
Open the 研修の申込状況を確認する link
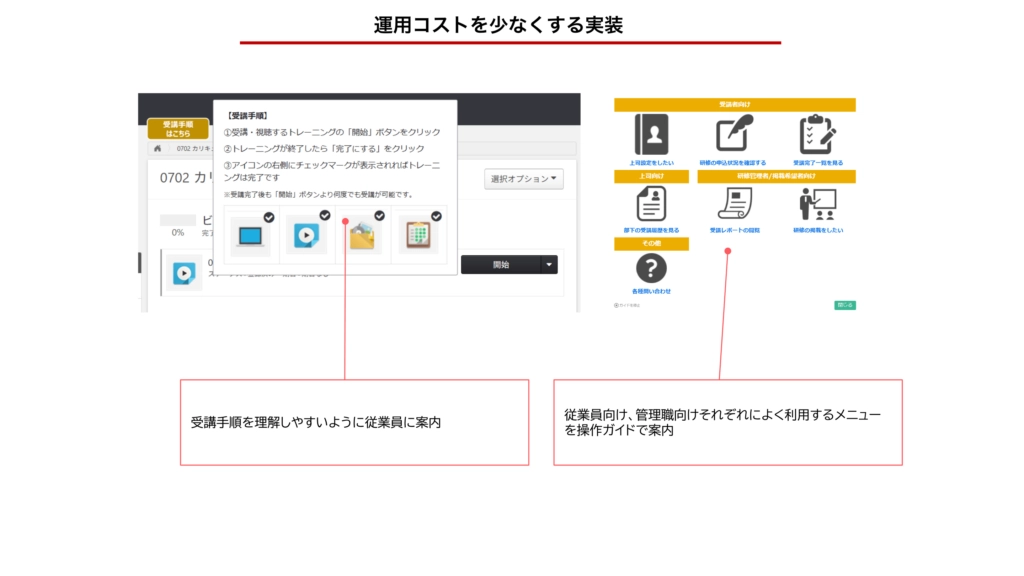[733, 163]
